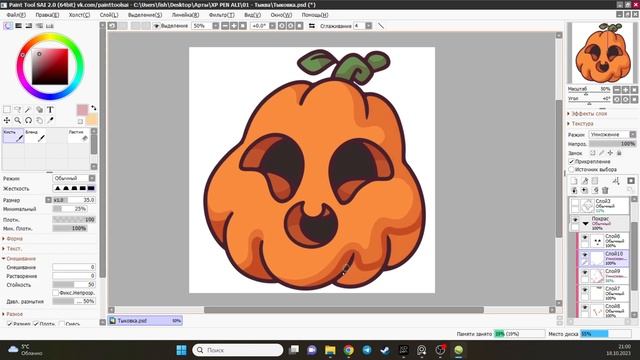The width and height of the screenshot is (640, 360).
Task: Open File Explorer from the taskbar
Action: click(x=330, y=350)
